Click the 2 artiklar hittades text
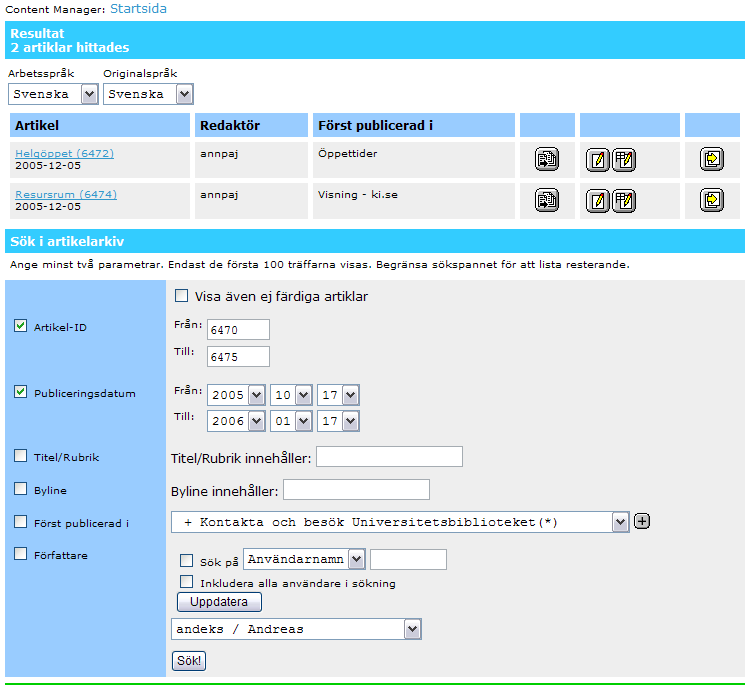Viewport: 748px width, 687px height. pyautogui.click(x=70, y=47)
